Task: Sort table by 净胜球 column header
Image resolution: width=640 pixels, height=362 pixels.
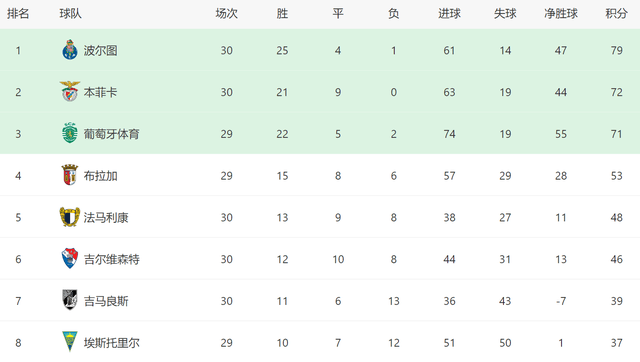Action: 561,13
